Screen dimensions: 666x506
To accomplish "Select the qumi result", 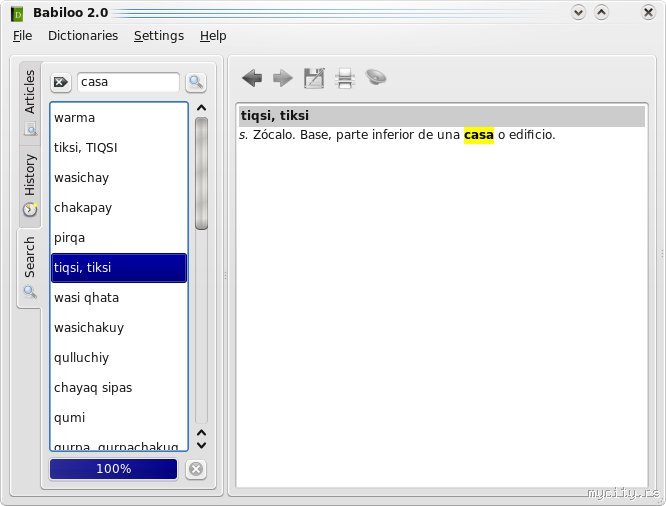I will (119, 418).
